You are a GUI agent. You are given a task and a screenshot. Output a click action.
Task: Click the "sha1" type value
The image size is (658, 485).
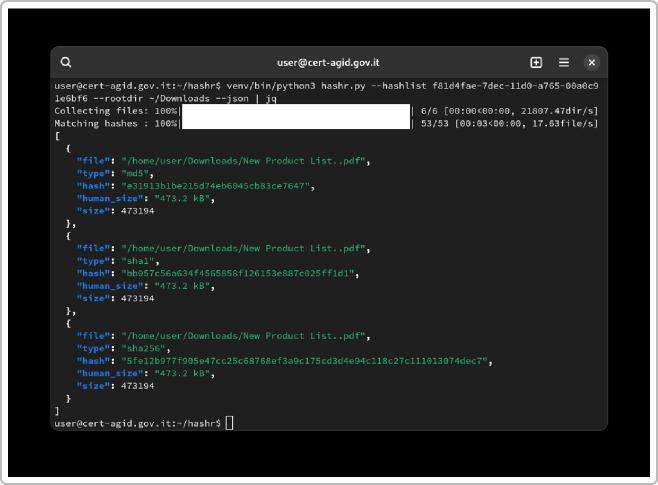(136, 260)
